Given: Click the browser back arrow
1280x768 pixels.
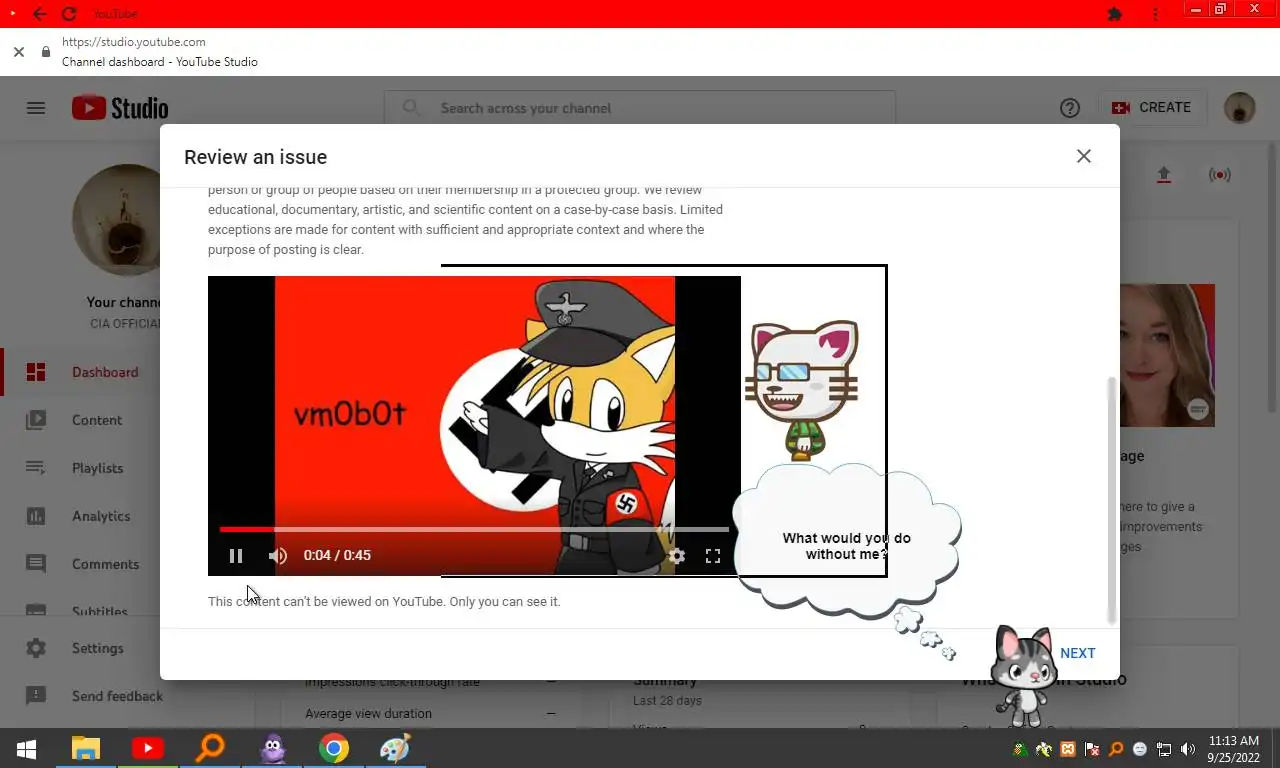Looking at the screenshot, I should pos(39,14).
